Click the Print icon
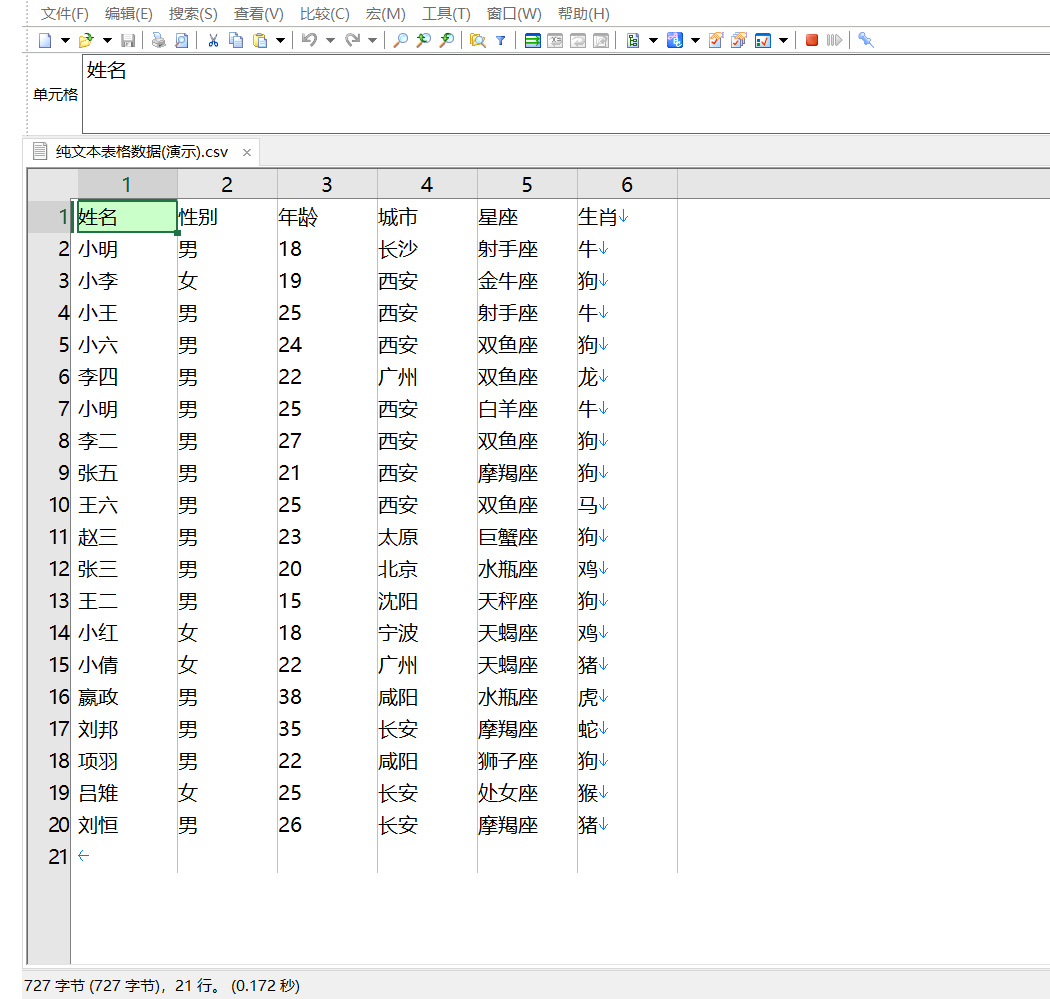Viewport: 1050px width, 999px height. click(x=159, y=40)
